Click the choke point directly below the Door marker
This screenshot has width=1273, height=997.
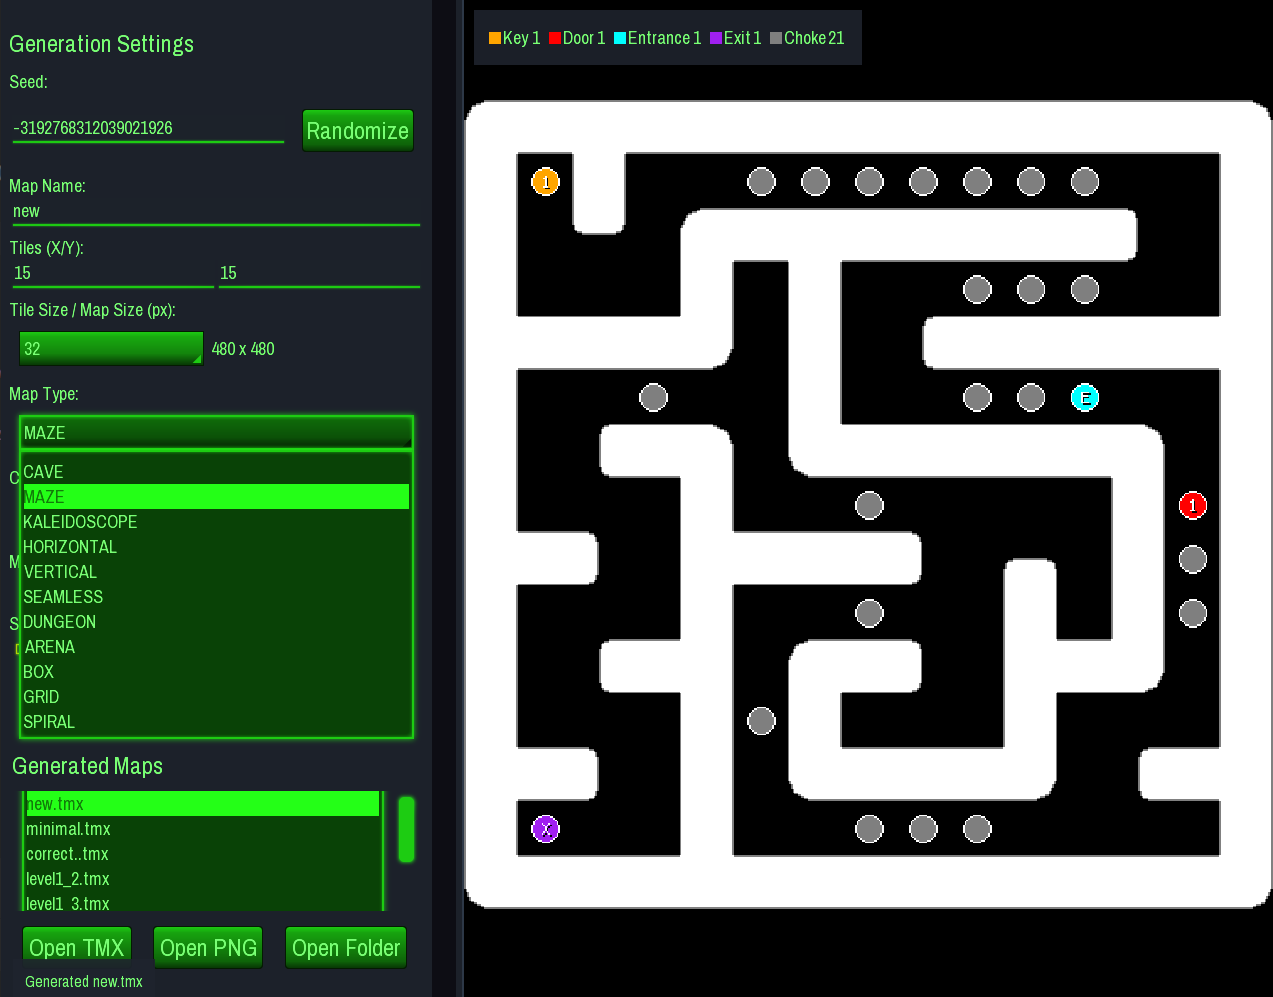point(1192,560)
